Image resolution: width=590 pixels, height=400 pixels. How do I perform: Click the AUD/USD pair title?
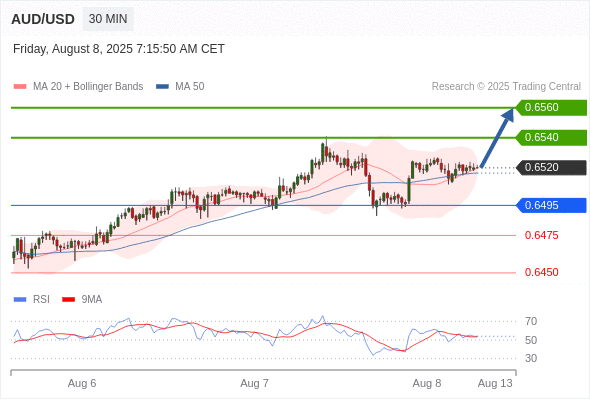pos(43,19)
